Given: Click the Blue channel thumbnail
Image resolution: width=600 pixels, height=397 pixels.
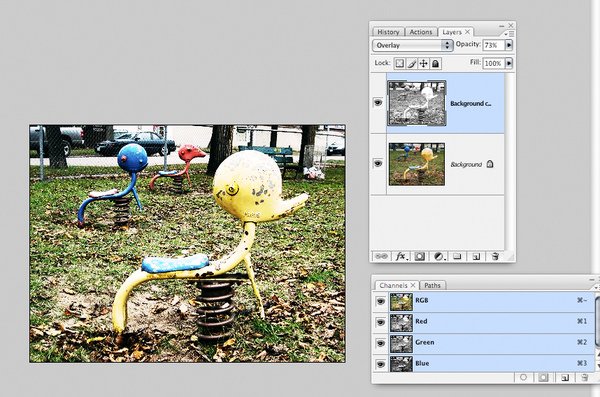Looking at the screenshot, I should (x=401, y=364).
